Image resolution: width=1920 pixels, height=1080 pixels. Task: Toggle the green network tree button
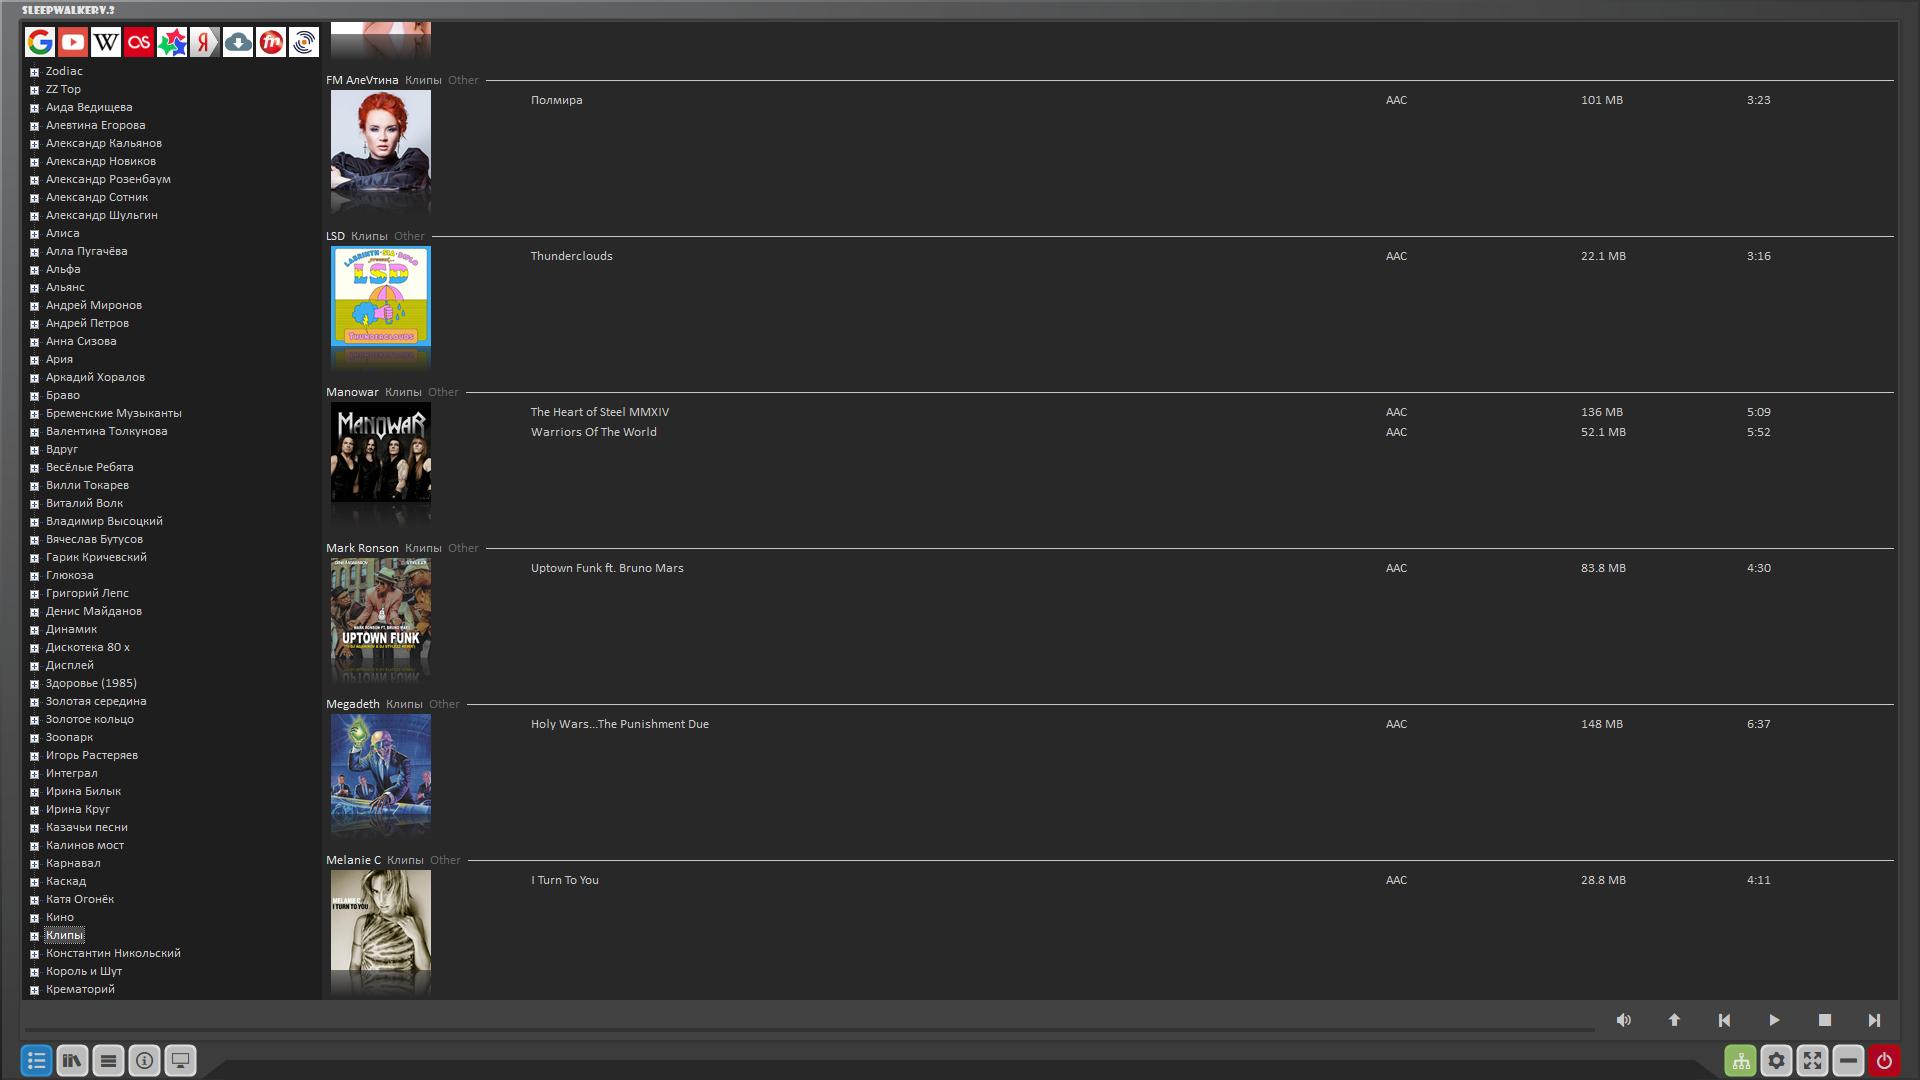tap(1740, 1060)
